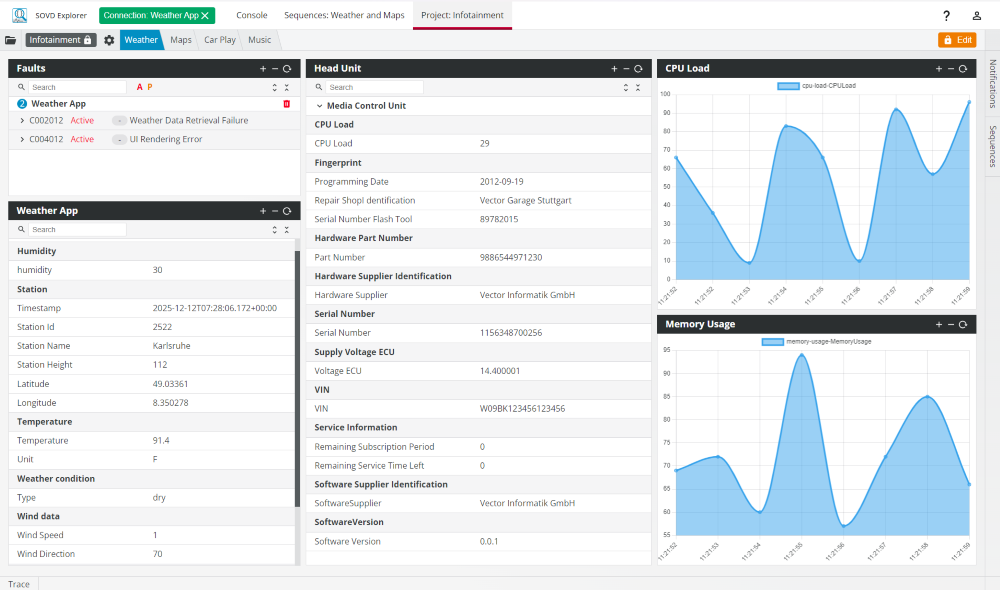Screen dimensions: 1000x590
Task: Collapse the Media Control Unit section
Action: pos(319,106)
